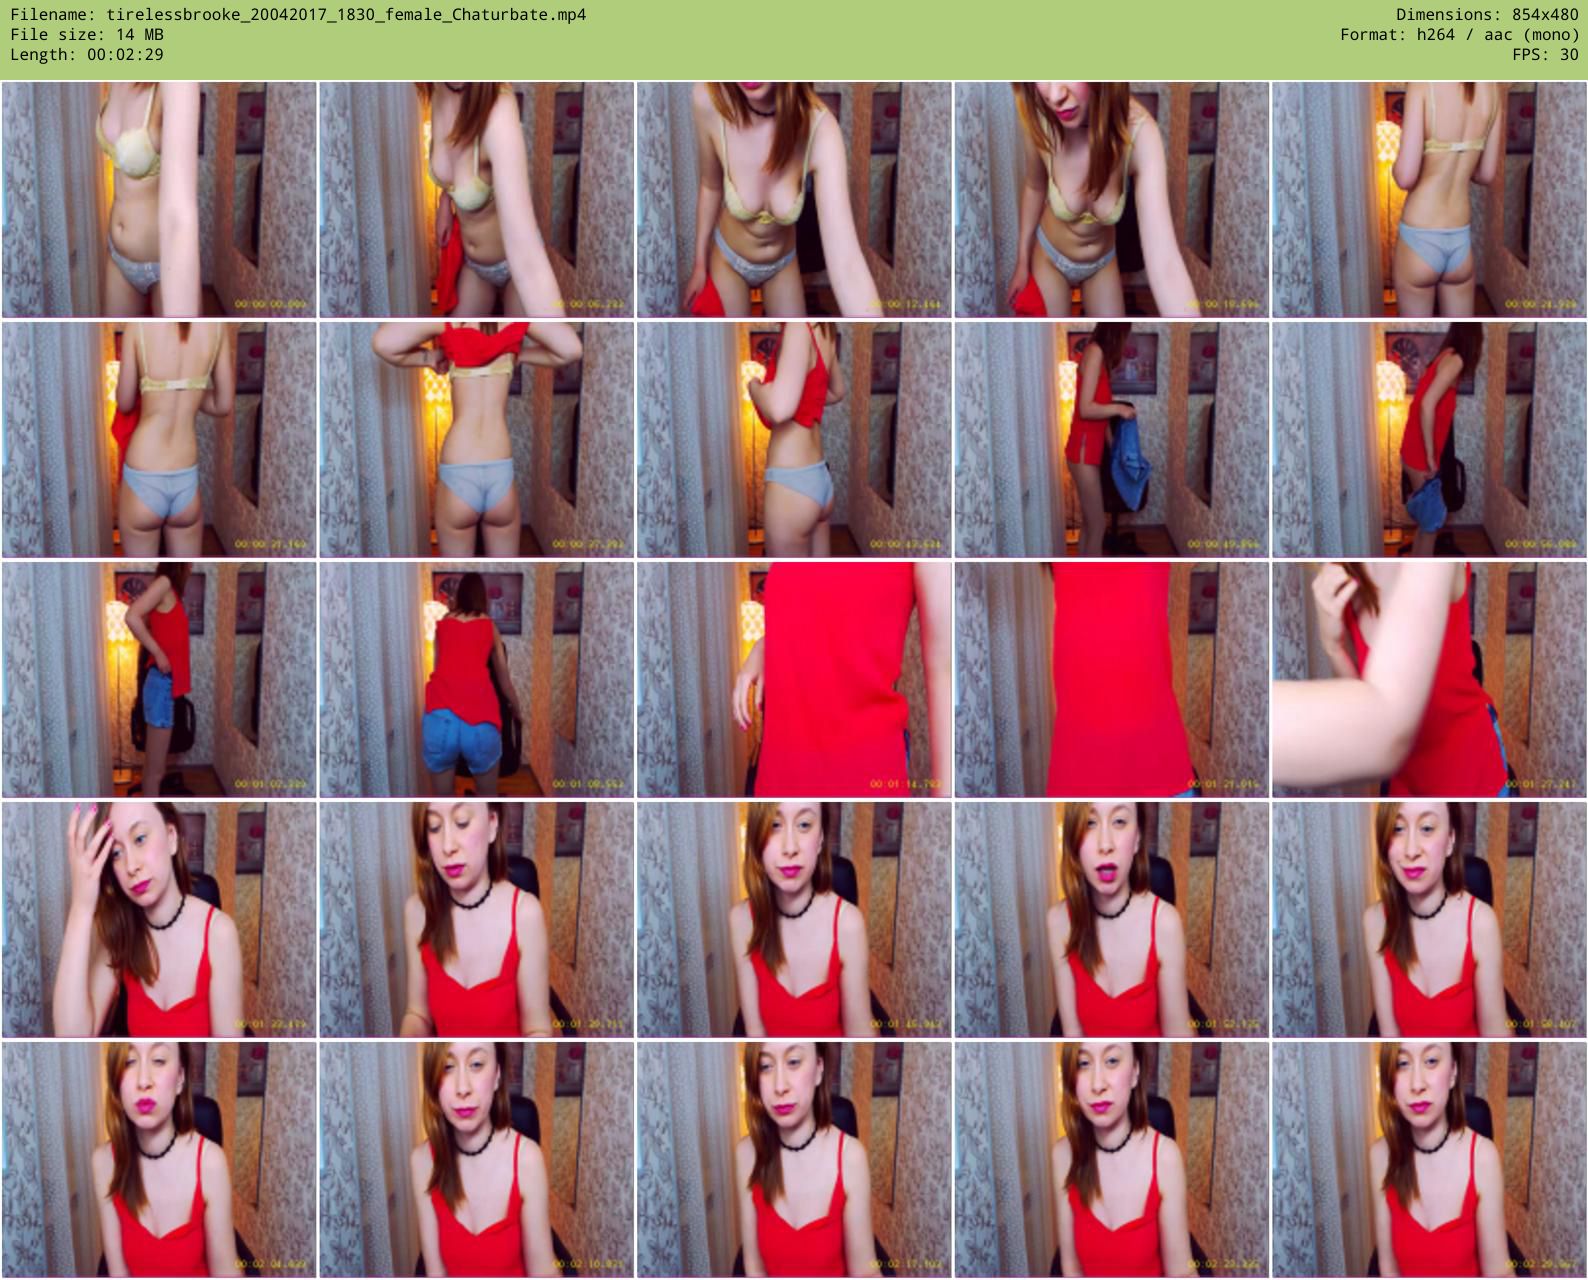Screen dimensions: 1588x1280
Task: Select the final thumbnail in the bottom row
Action: point(1429,1160)
